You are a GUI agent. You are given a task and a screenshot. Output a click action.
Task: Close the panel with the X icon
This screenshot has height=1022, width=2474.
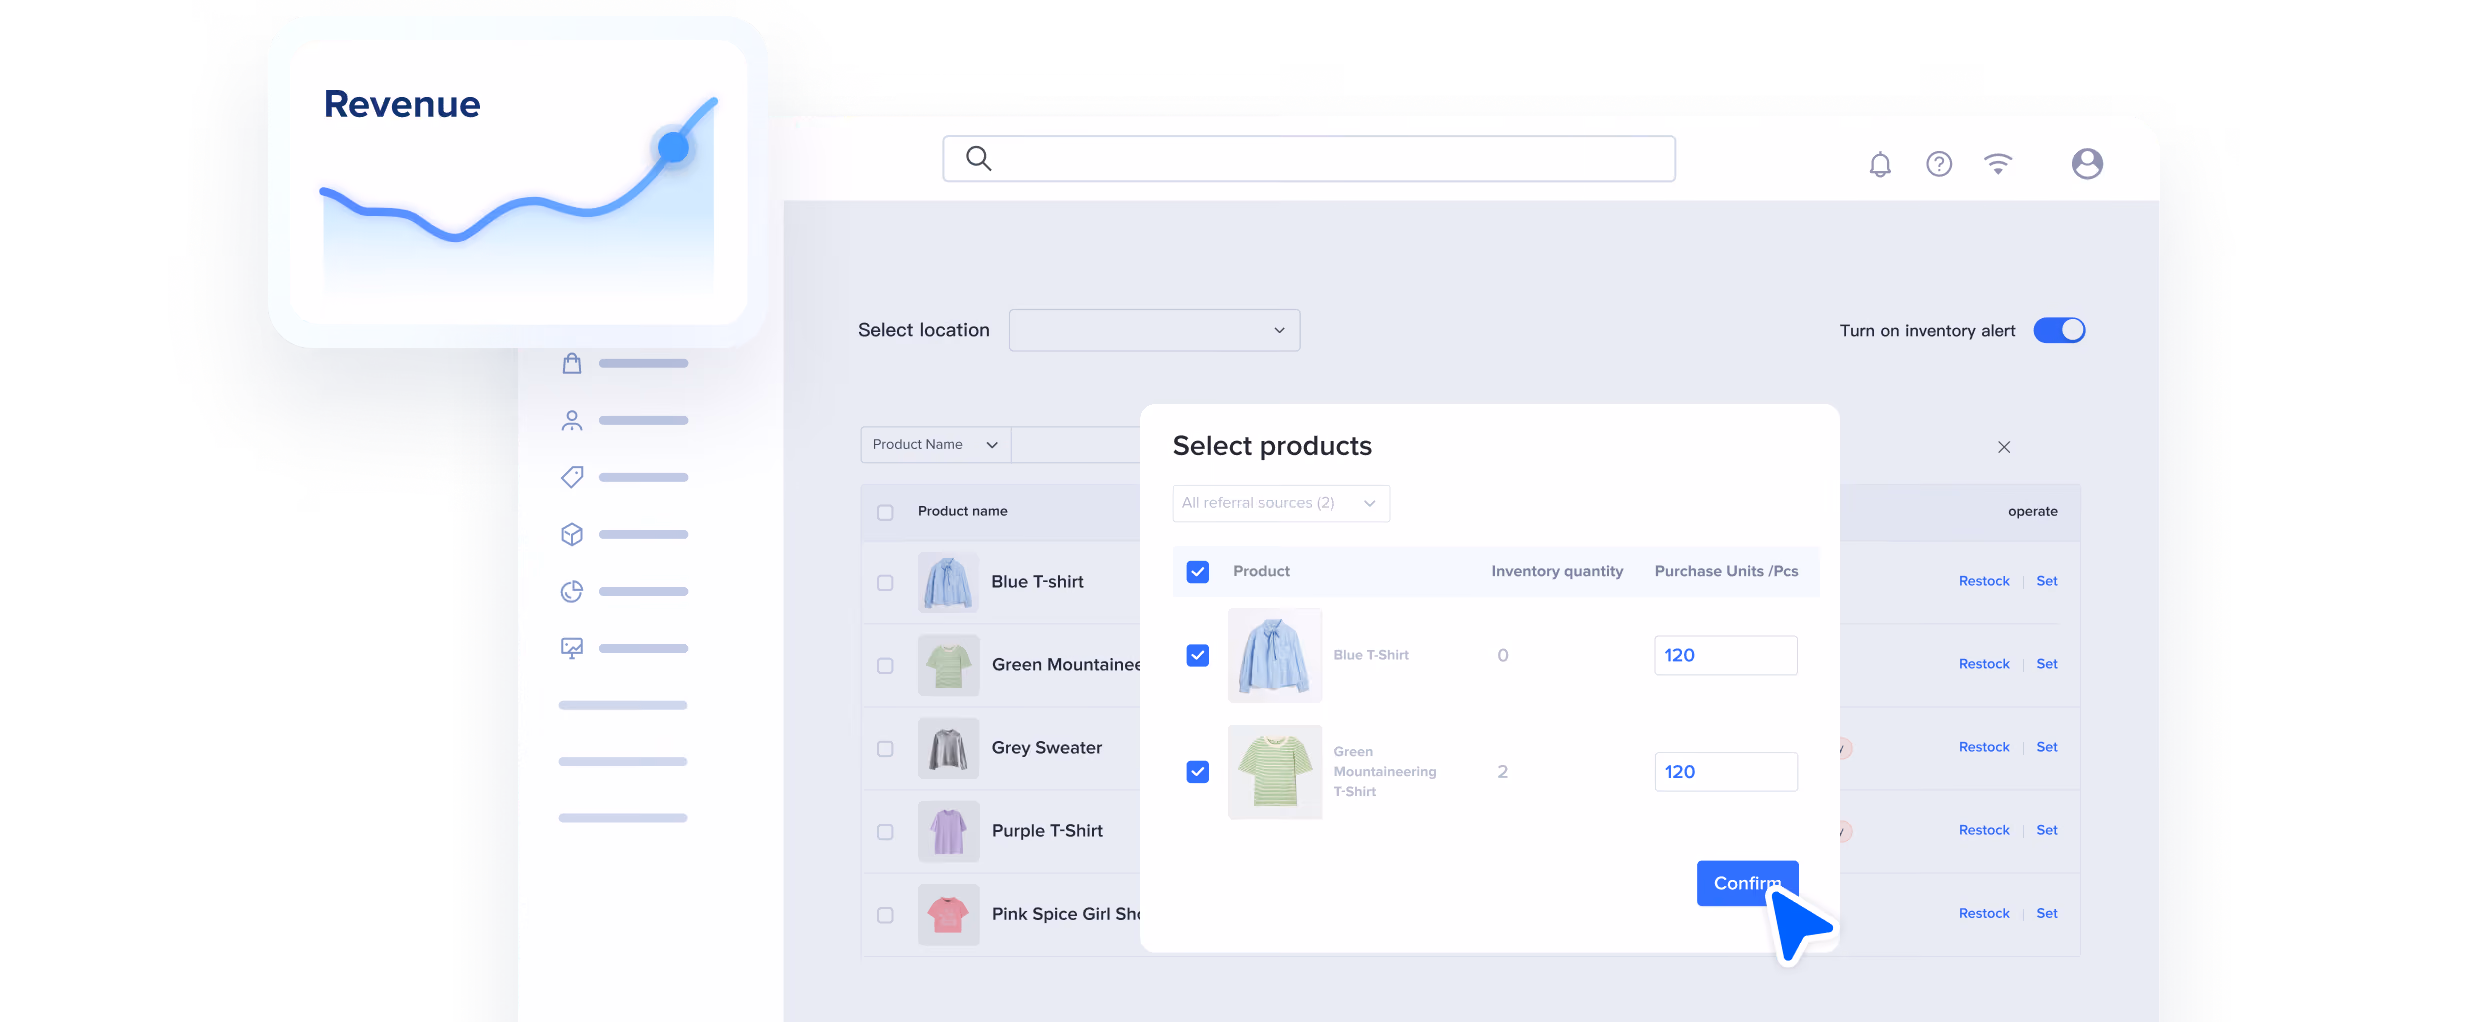click(x=2004, y=447)
